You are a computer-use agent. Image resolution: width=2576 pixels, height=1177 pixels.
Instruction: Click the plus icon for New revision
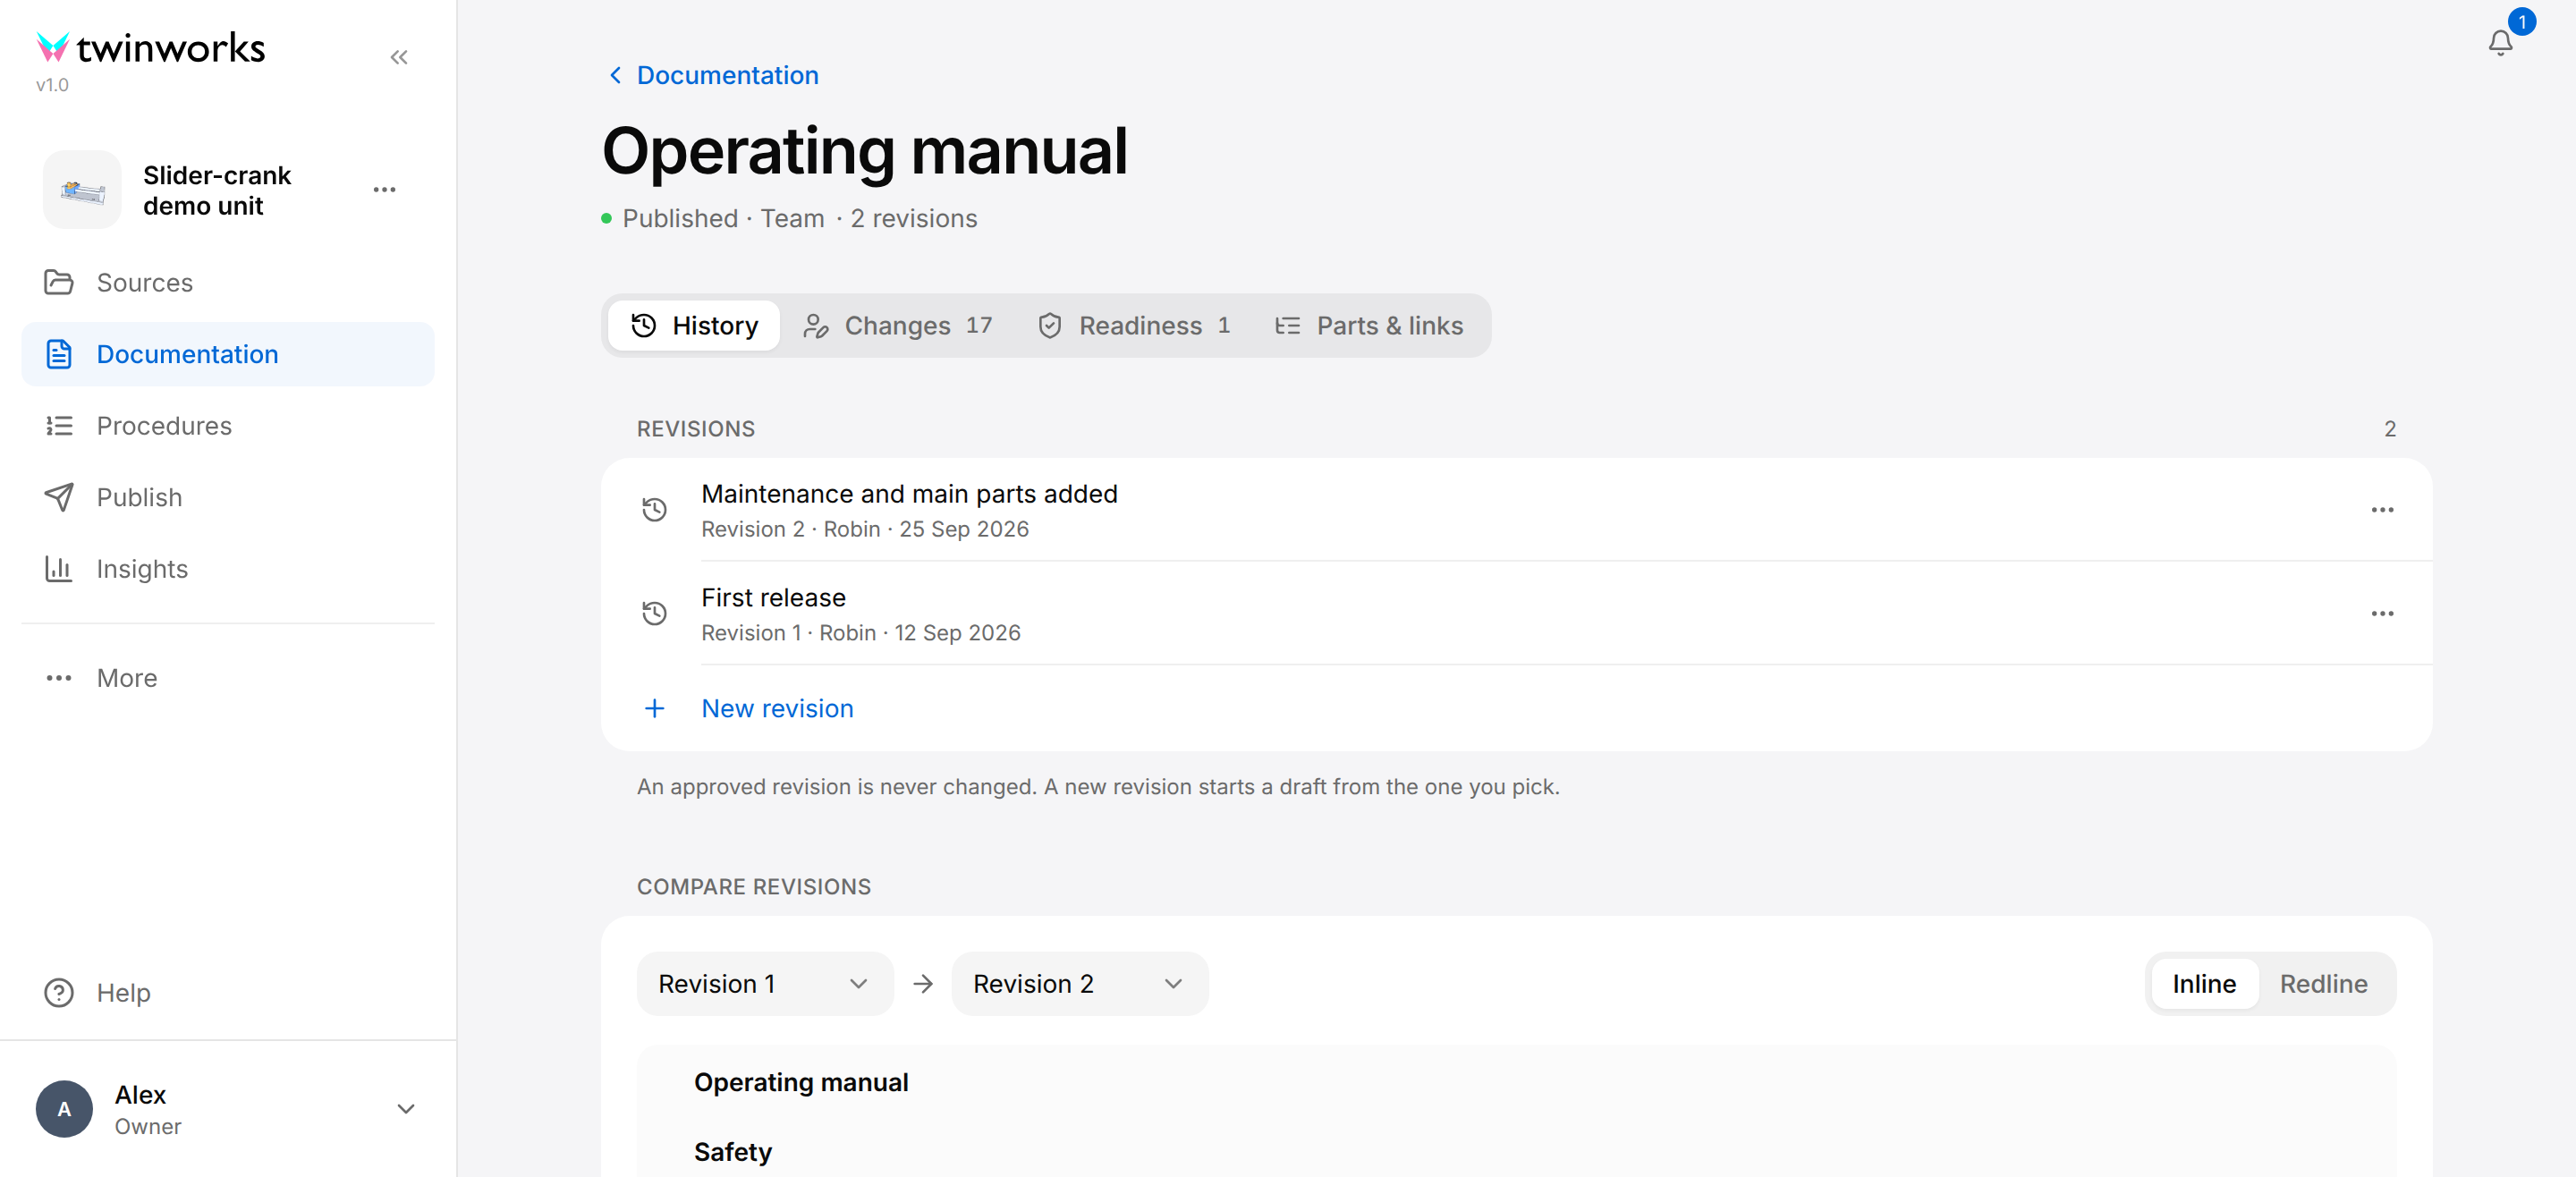point(654,709)
